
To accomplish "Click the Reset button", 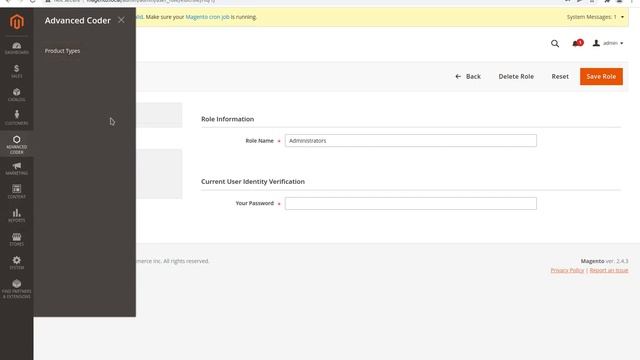I will pyautogui.click(x=560, y=76).
